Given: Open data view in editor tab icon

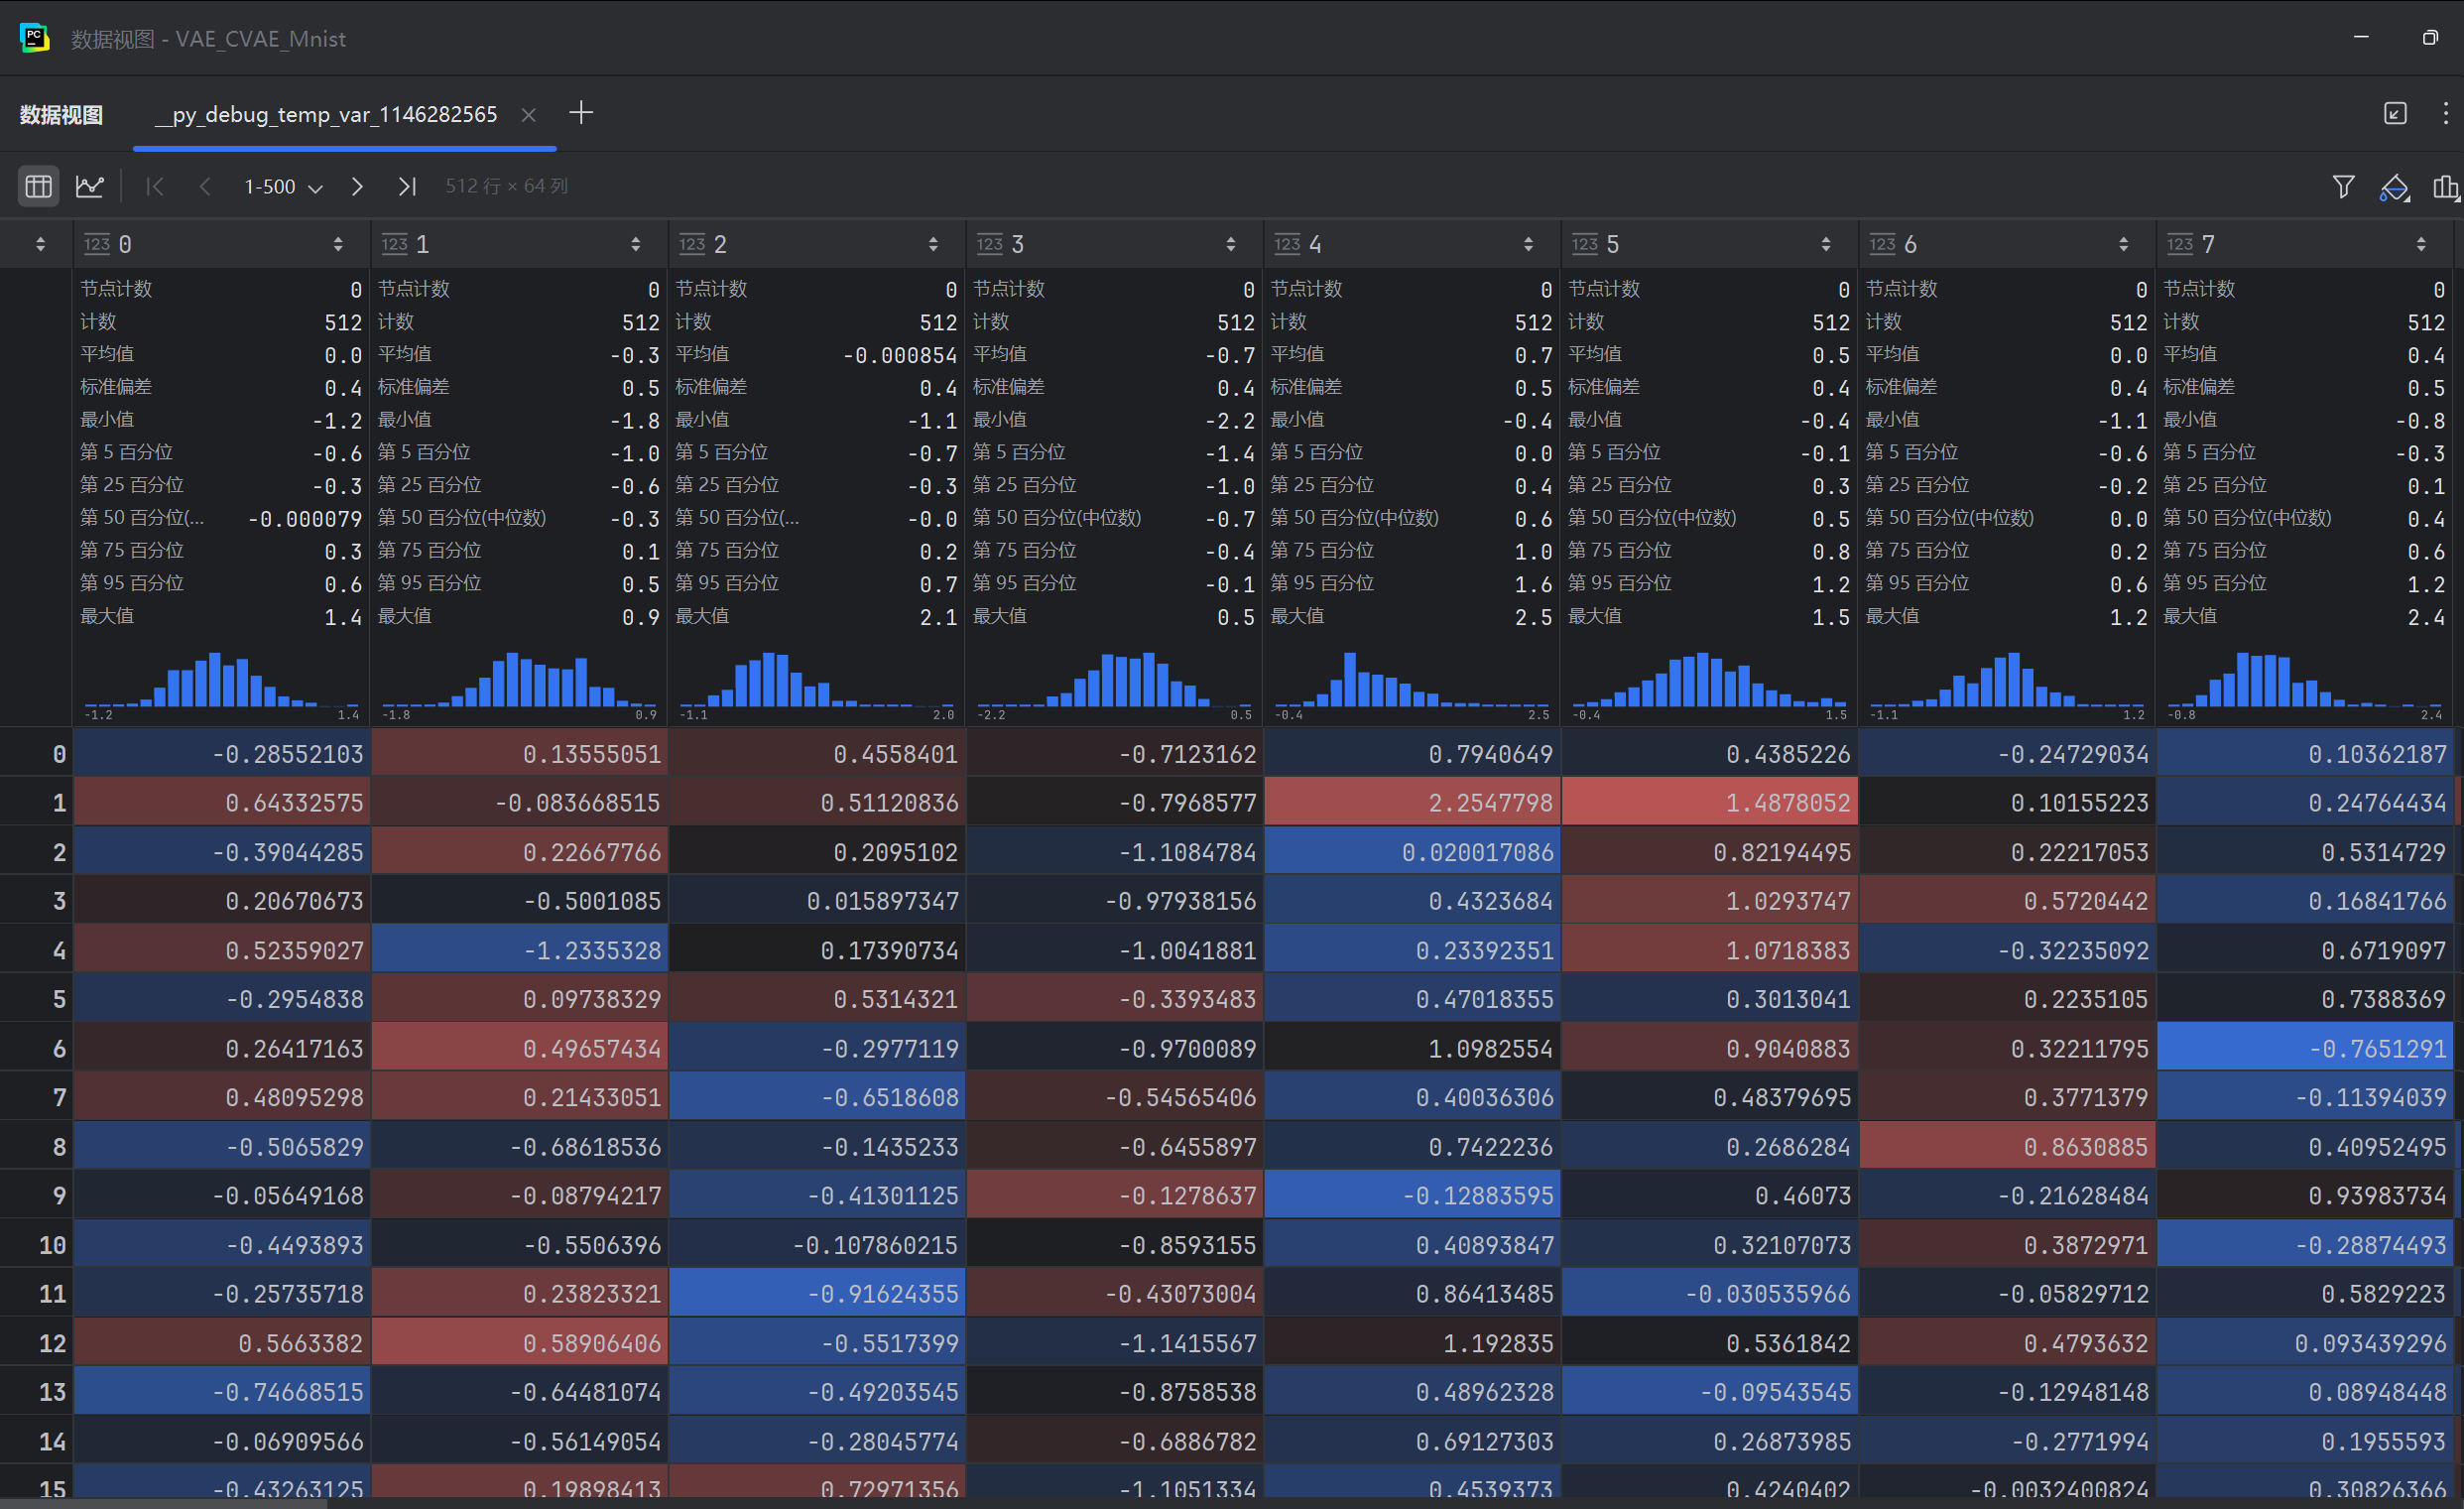Looking at the screenshot, I should (x=2395, y=114).
